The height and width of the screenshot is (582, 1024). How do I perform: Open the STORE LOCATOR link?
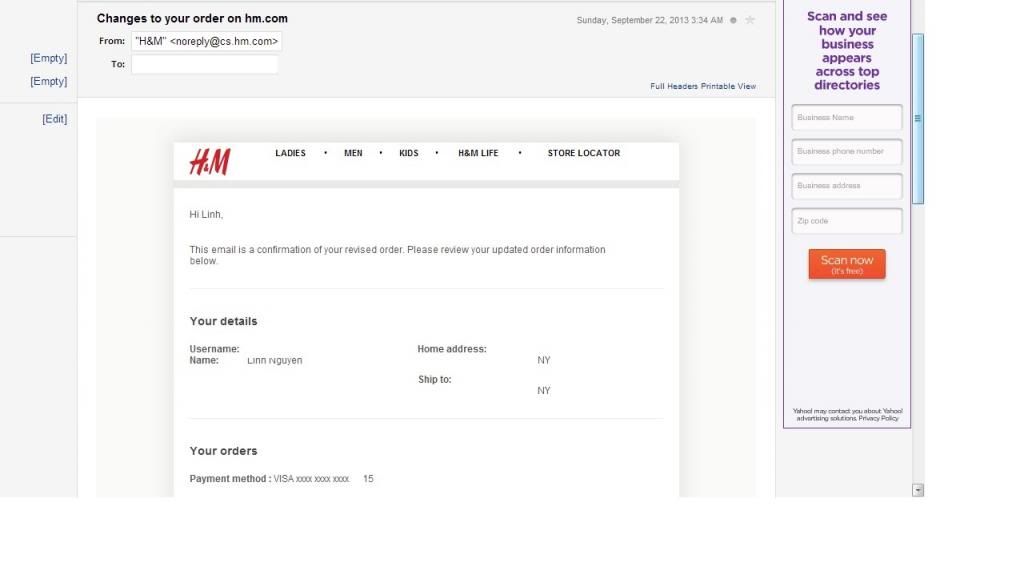[583, 153]
